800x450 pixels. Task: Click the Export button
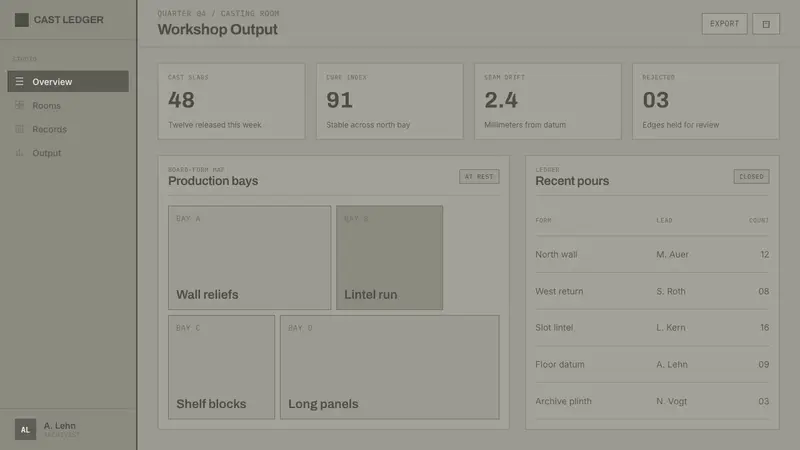pyautogui.click(x=724, y=24)
